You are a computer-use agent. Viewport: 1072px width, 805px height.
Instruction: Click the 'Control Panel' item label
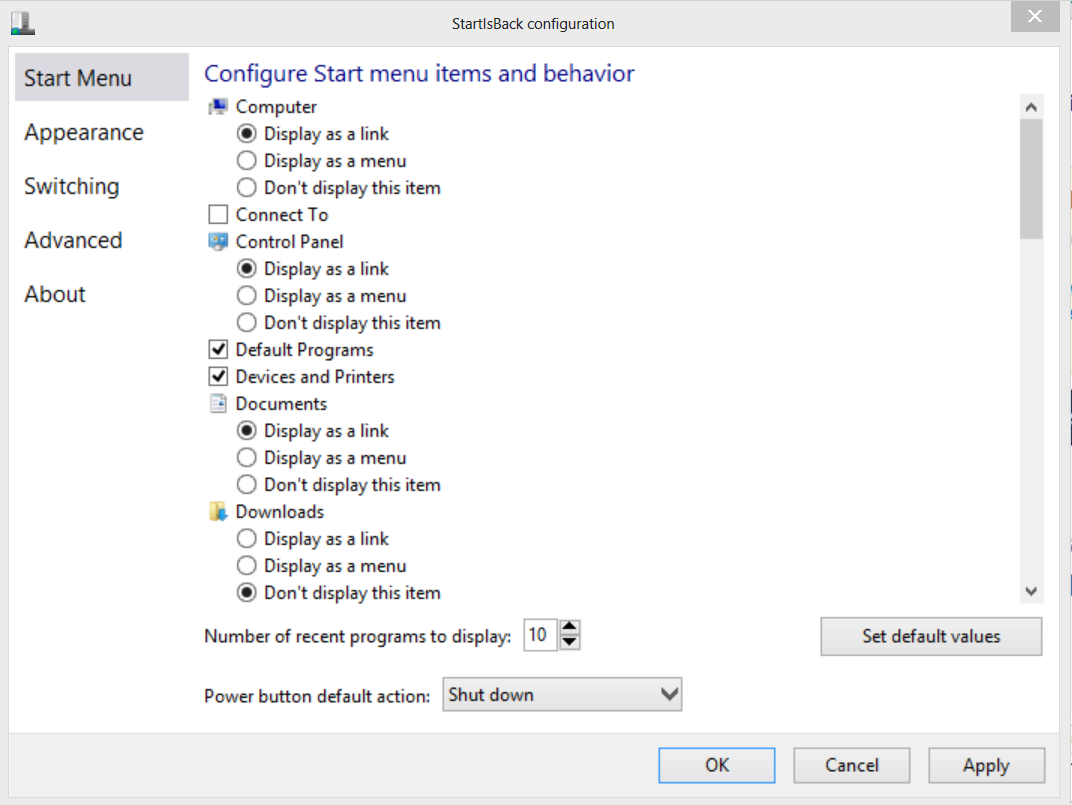click(290, 241)
